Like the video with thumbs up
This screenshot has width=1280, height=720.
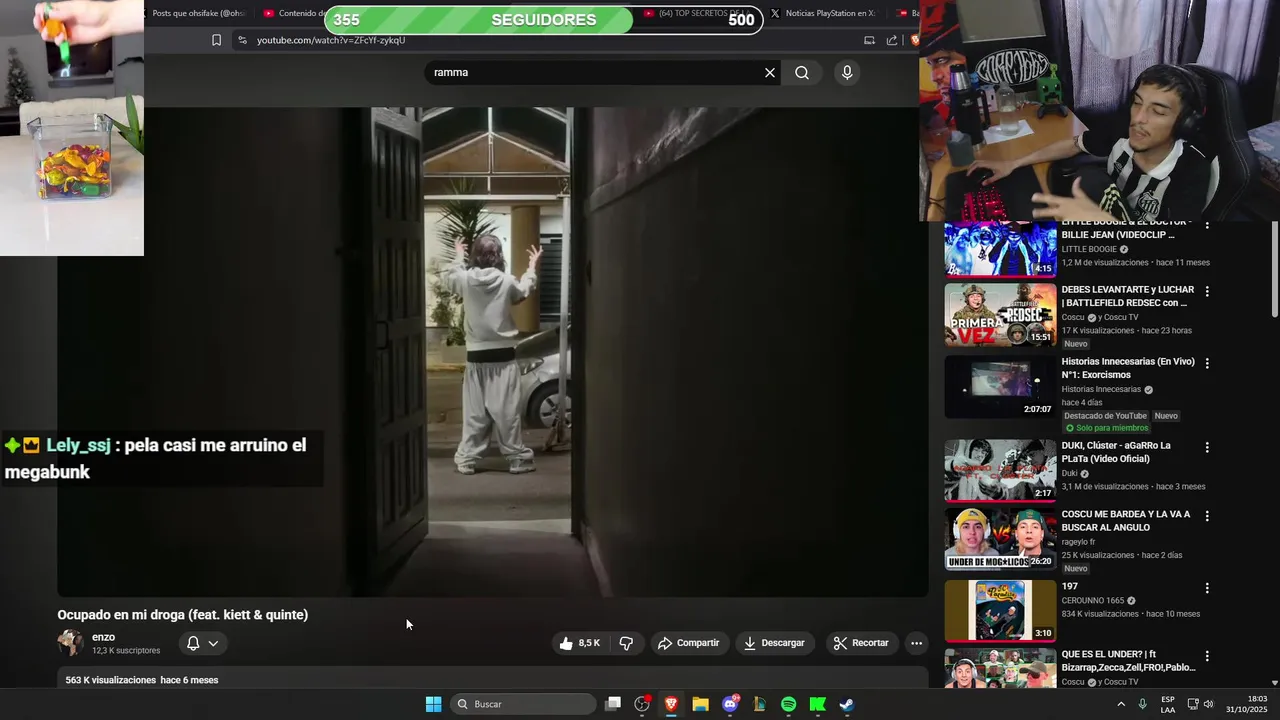[x=580, y=643]
